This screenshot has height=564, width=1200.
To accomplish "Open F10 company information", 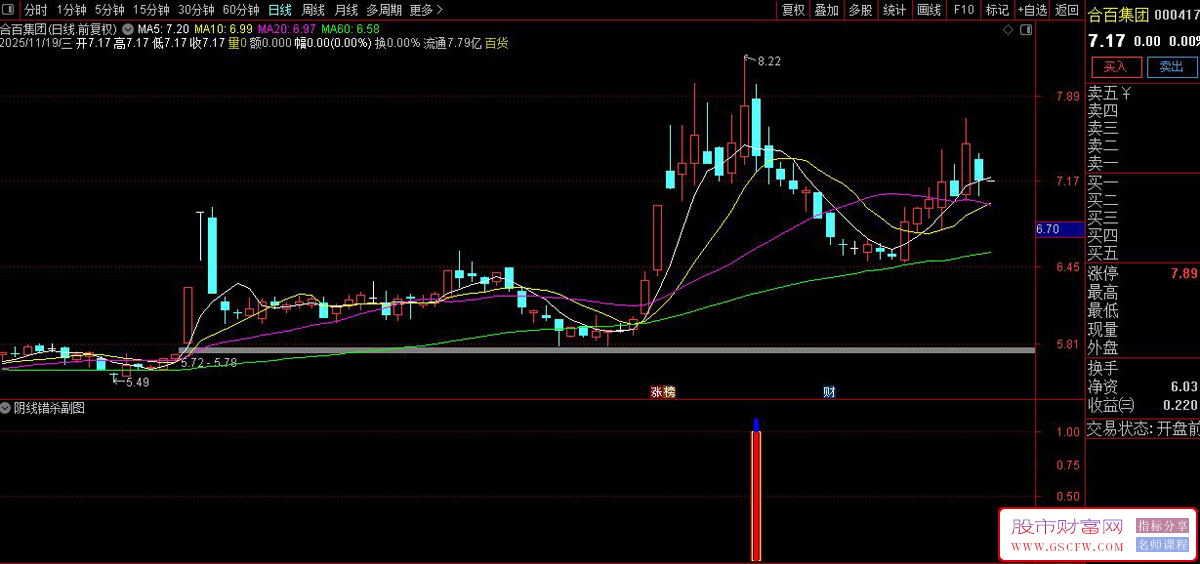I will tap(964, 10).
